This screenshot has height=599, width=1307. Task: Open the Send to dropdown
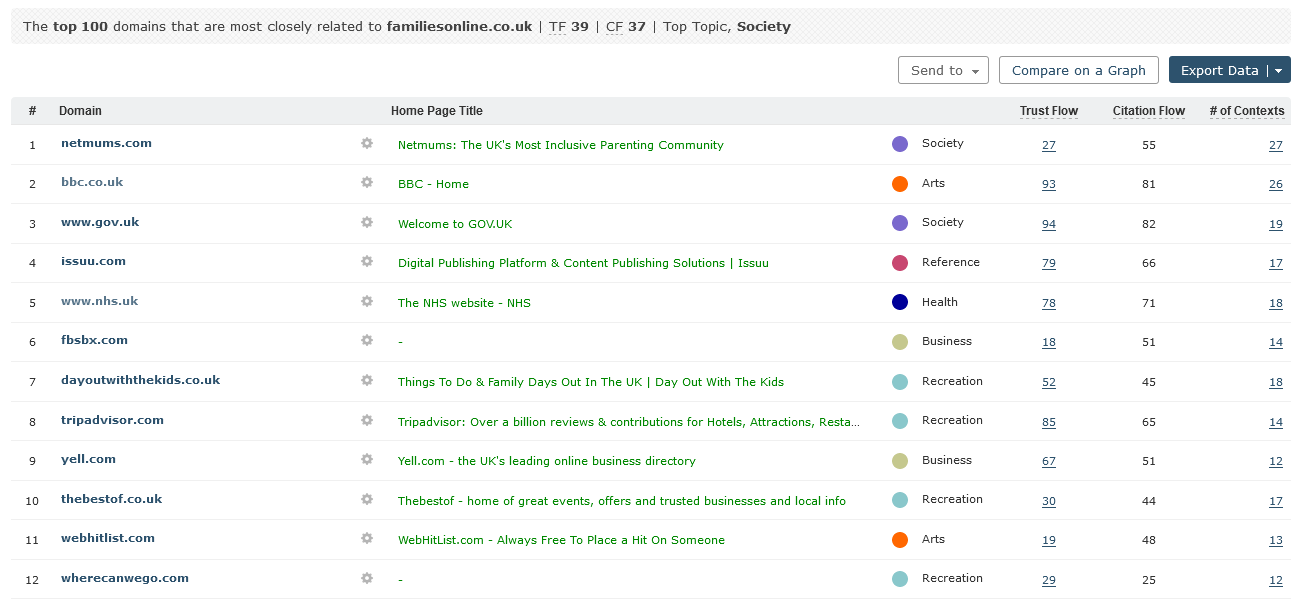tap(943, 70)
